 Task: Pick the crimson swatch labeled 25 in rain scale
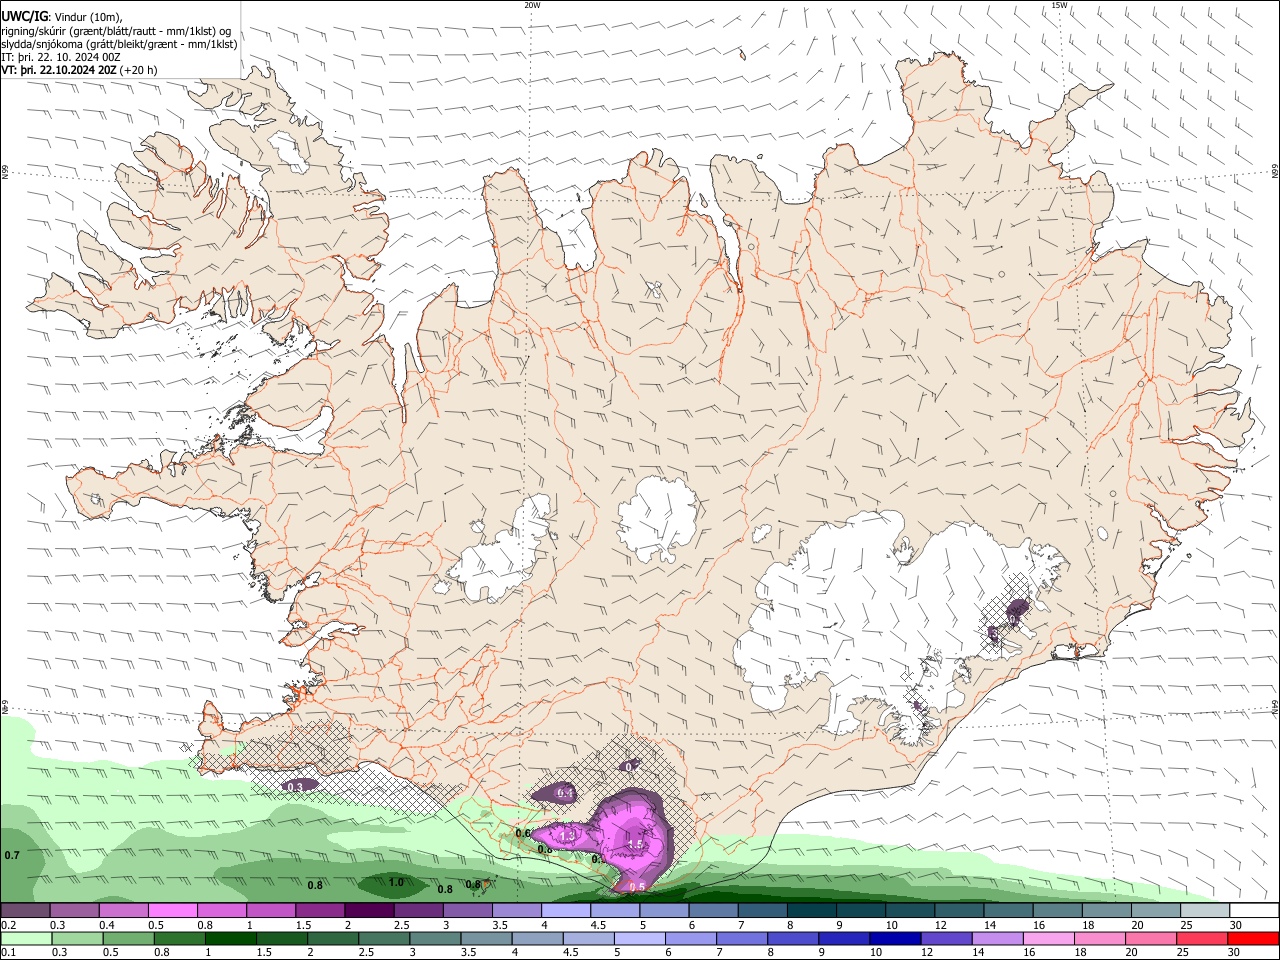coord(1201,939)
